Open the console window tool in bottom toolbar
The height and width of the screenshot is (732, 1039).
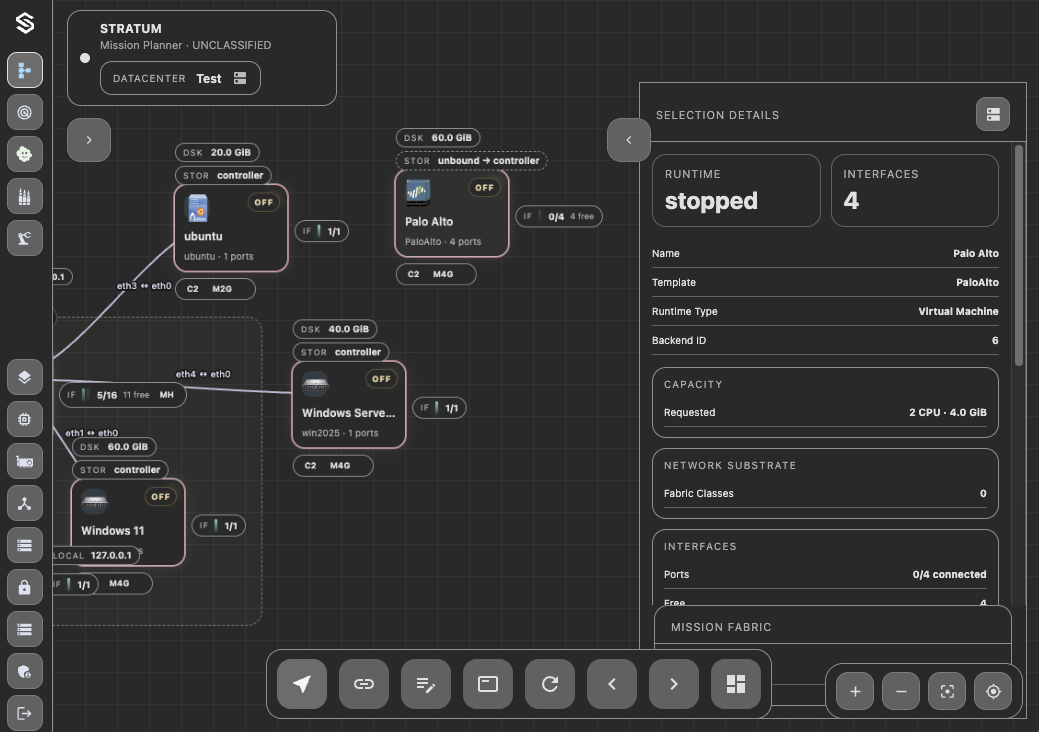488,684
